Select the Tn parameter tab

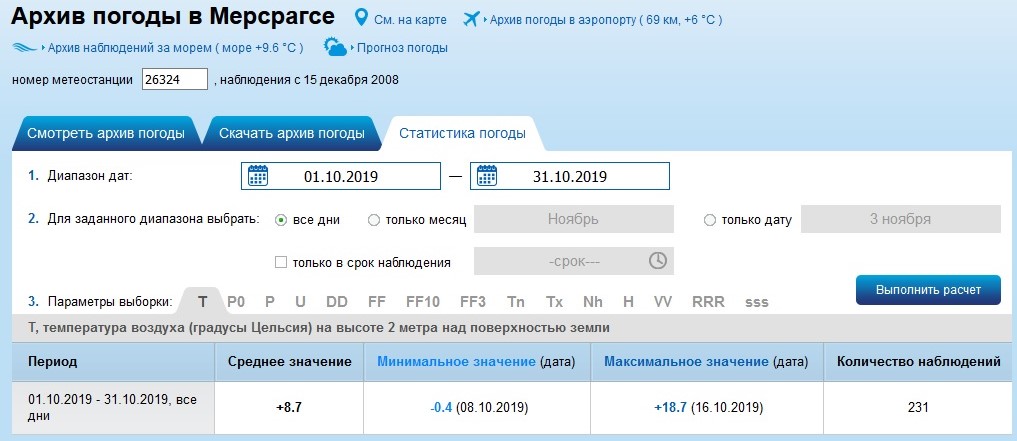pyautogui.click(x=516, y=302)
